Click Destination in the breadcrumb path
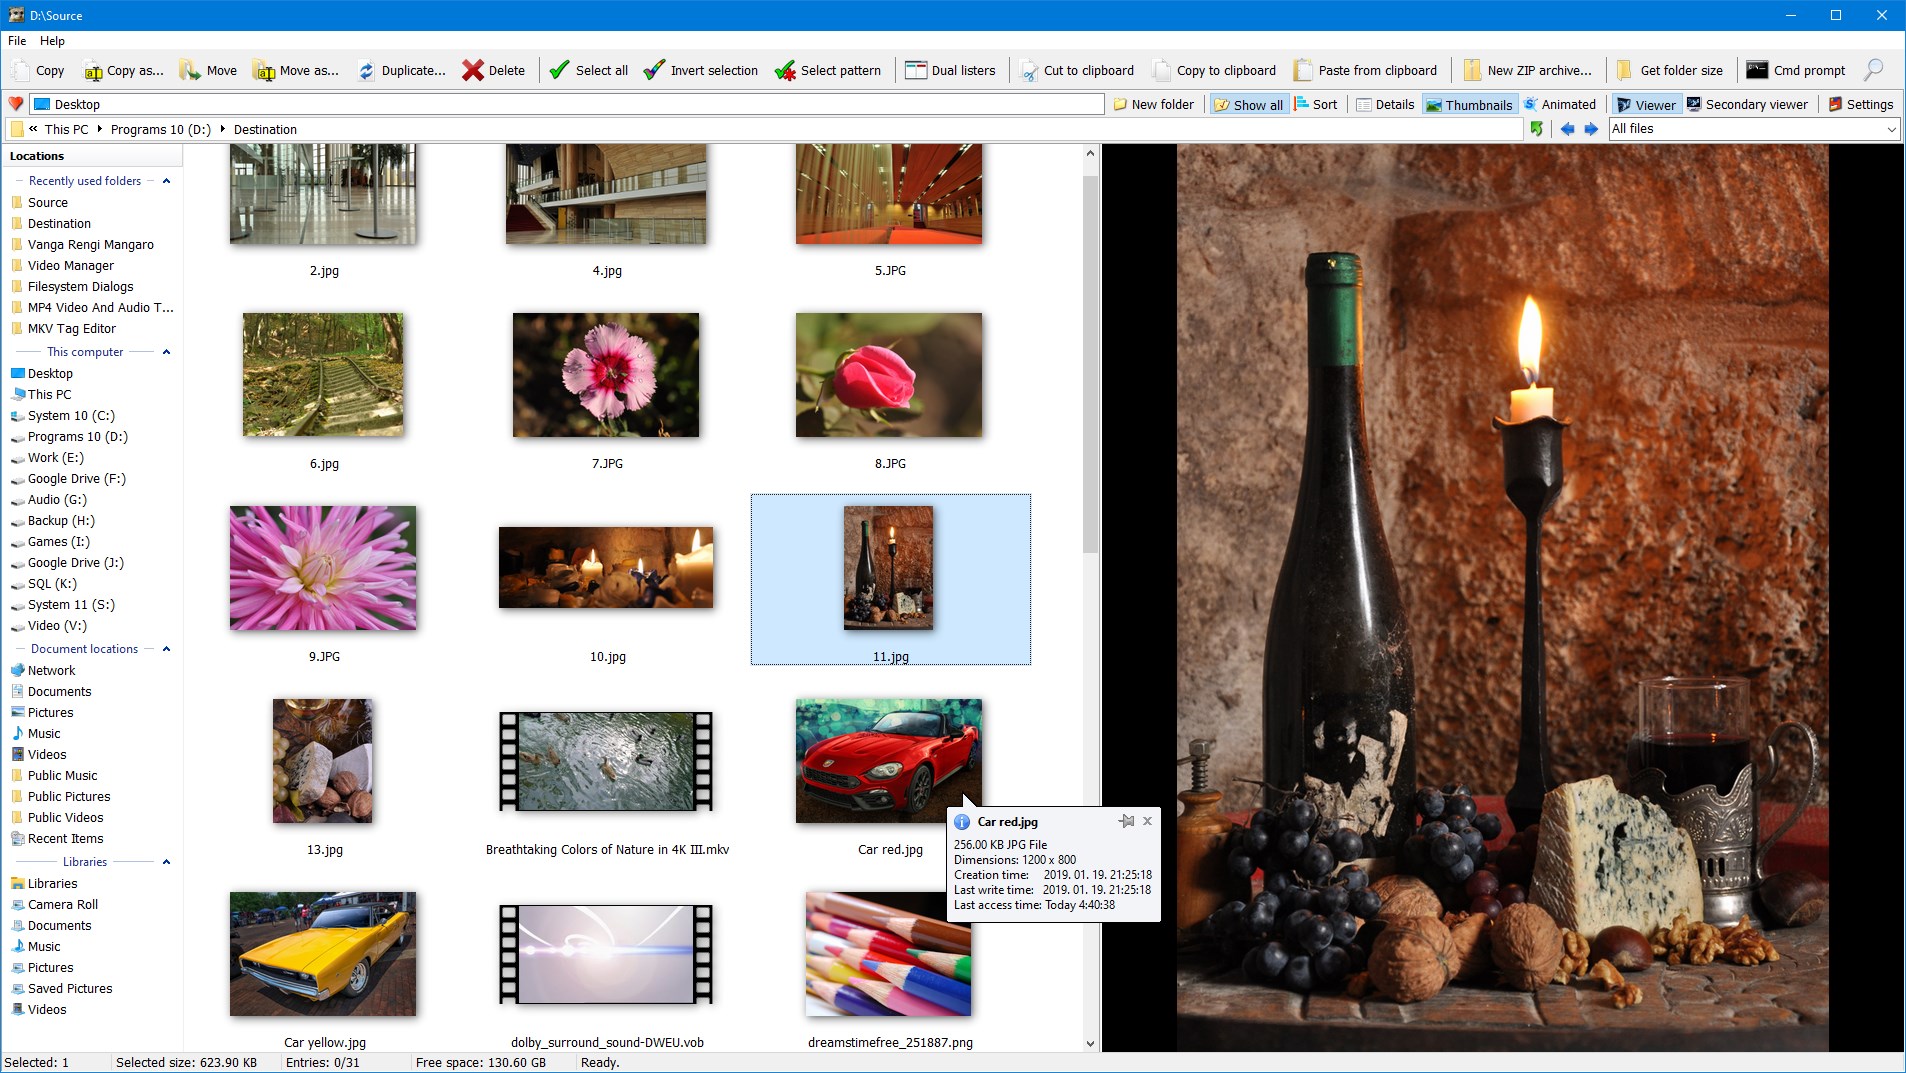Screen dimensions: 1906x1073 [265, 129]
